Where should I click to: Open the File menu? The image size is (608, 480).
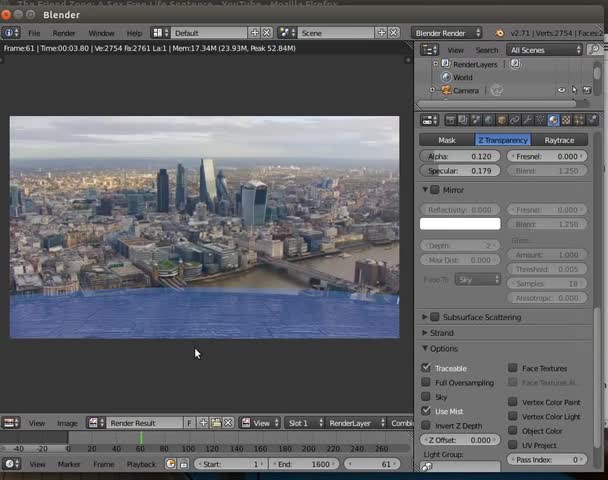point(34,33)
